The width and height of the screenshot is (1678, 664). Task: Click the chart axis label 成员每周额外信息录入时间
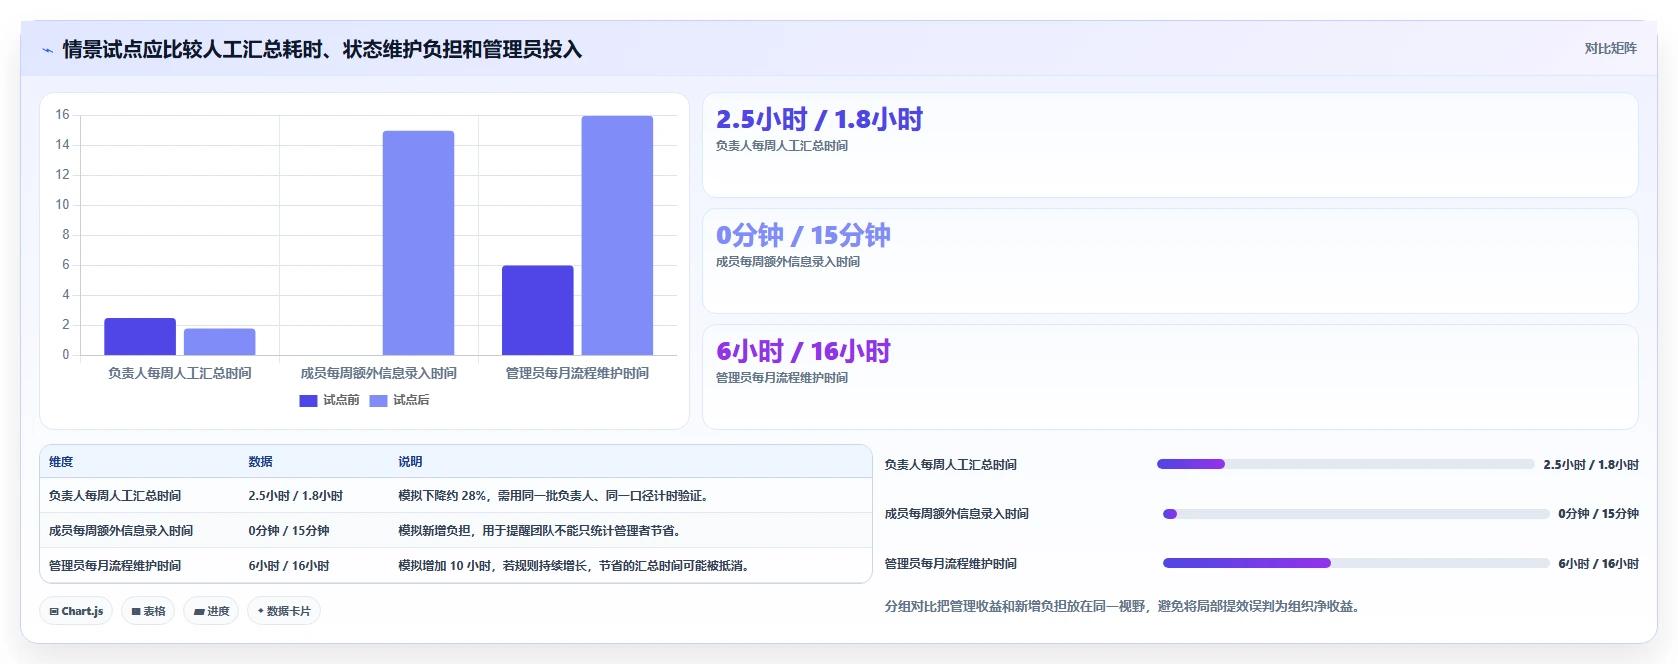[379, 373]
